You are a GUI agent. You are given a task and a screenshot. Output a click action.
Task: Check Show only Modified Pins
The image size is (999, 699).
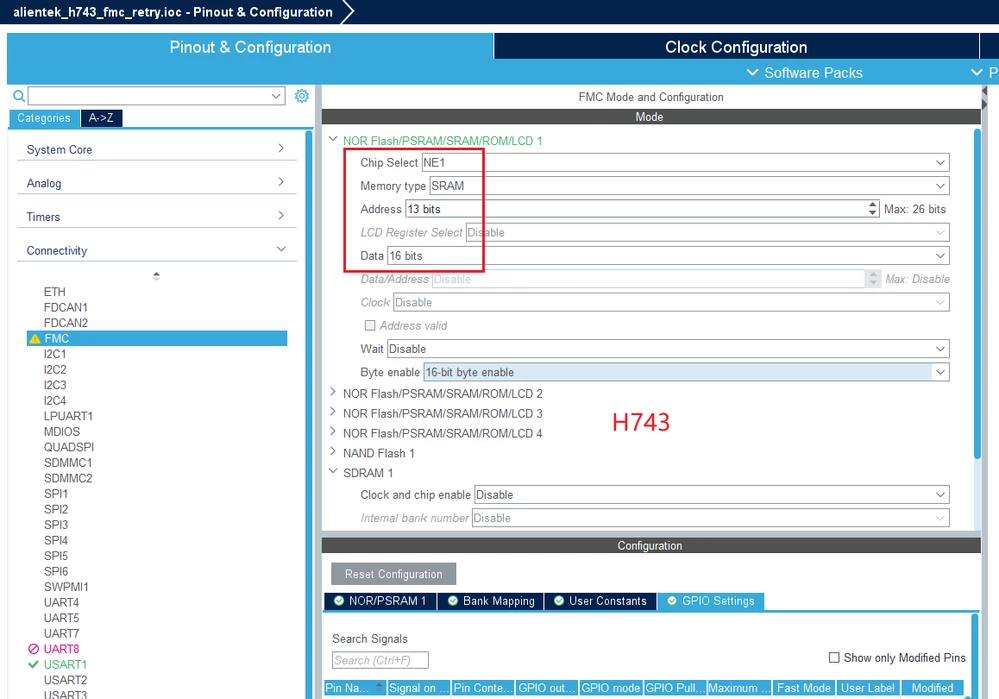click(833, 658)
